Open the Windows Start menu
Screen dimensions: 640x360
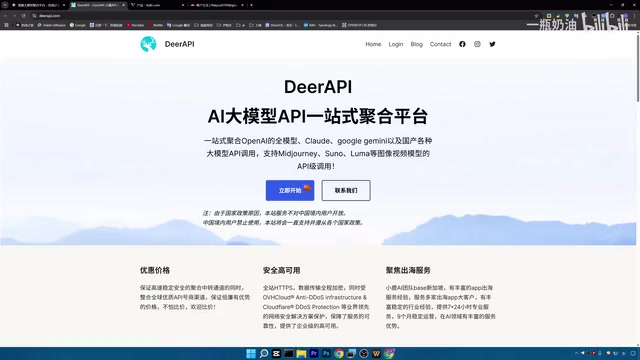pyautogui.click(x=251, y=353)
